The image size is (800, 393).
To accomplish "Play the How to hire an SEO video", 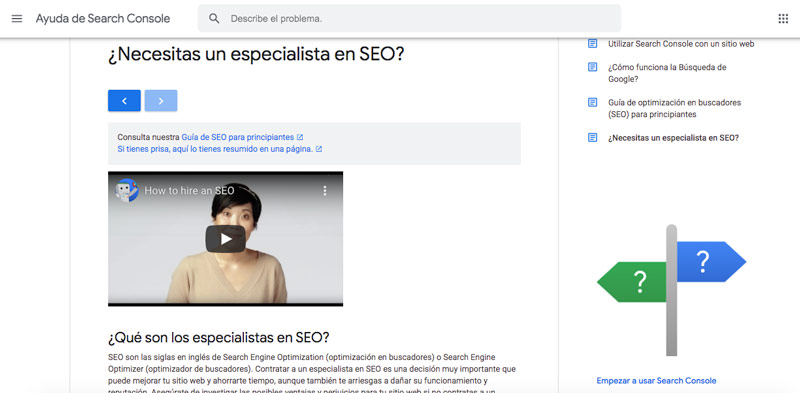I will [226, 239].
